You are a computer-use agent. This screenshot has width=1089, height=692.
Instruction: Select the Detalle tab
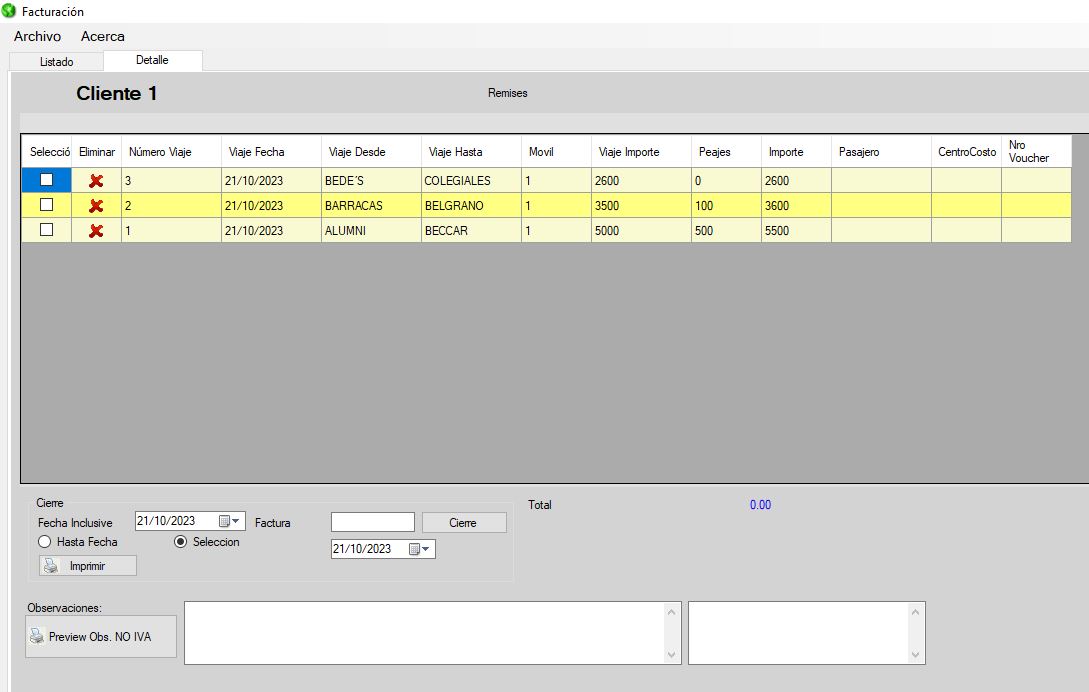152,60
